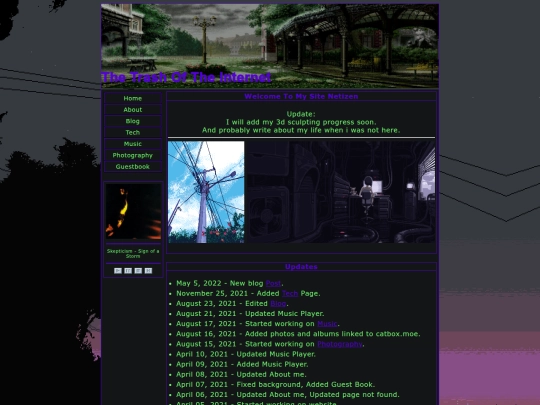The width and height of the screenshot is (540, 405).
Task: Click 'April 08, 2021 - Updated About me.'
Action: 241,374
